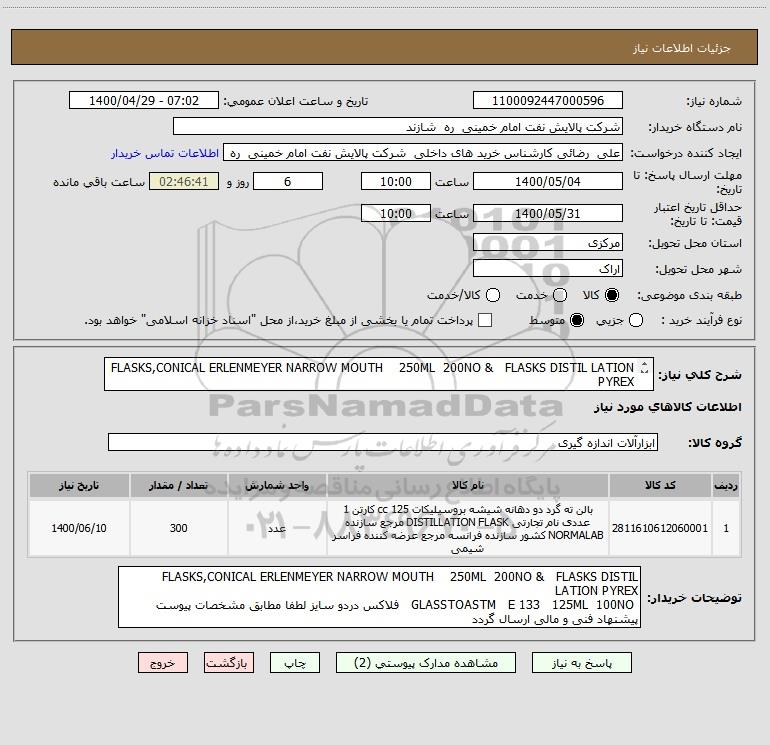The image size is (770, 745).
Task: Click the response deadline date field 1400/05/04
Action: (547, 181)
